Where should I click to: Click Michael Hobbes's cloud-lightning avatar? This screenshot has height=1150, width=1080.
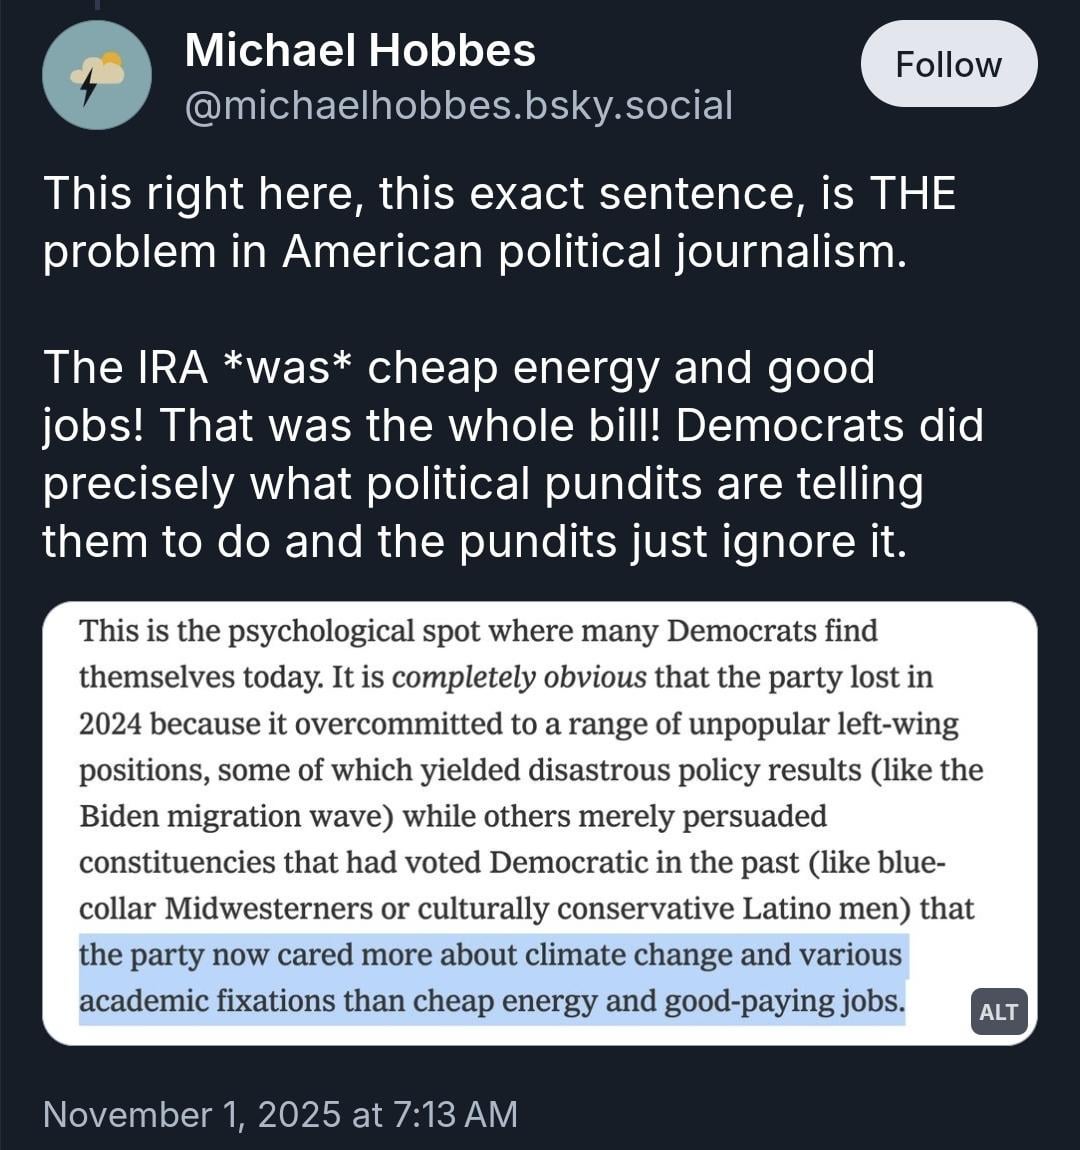tap(97, 75)
